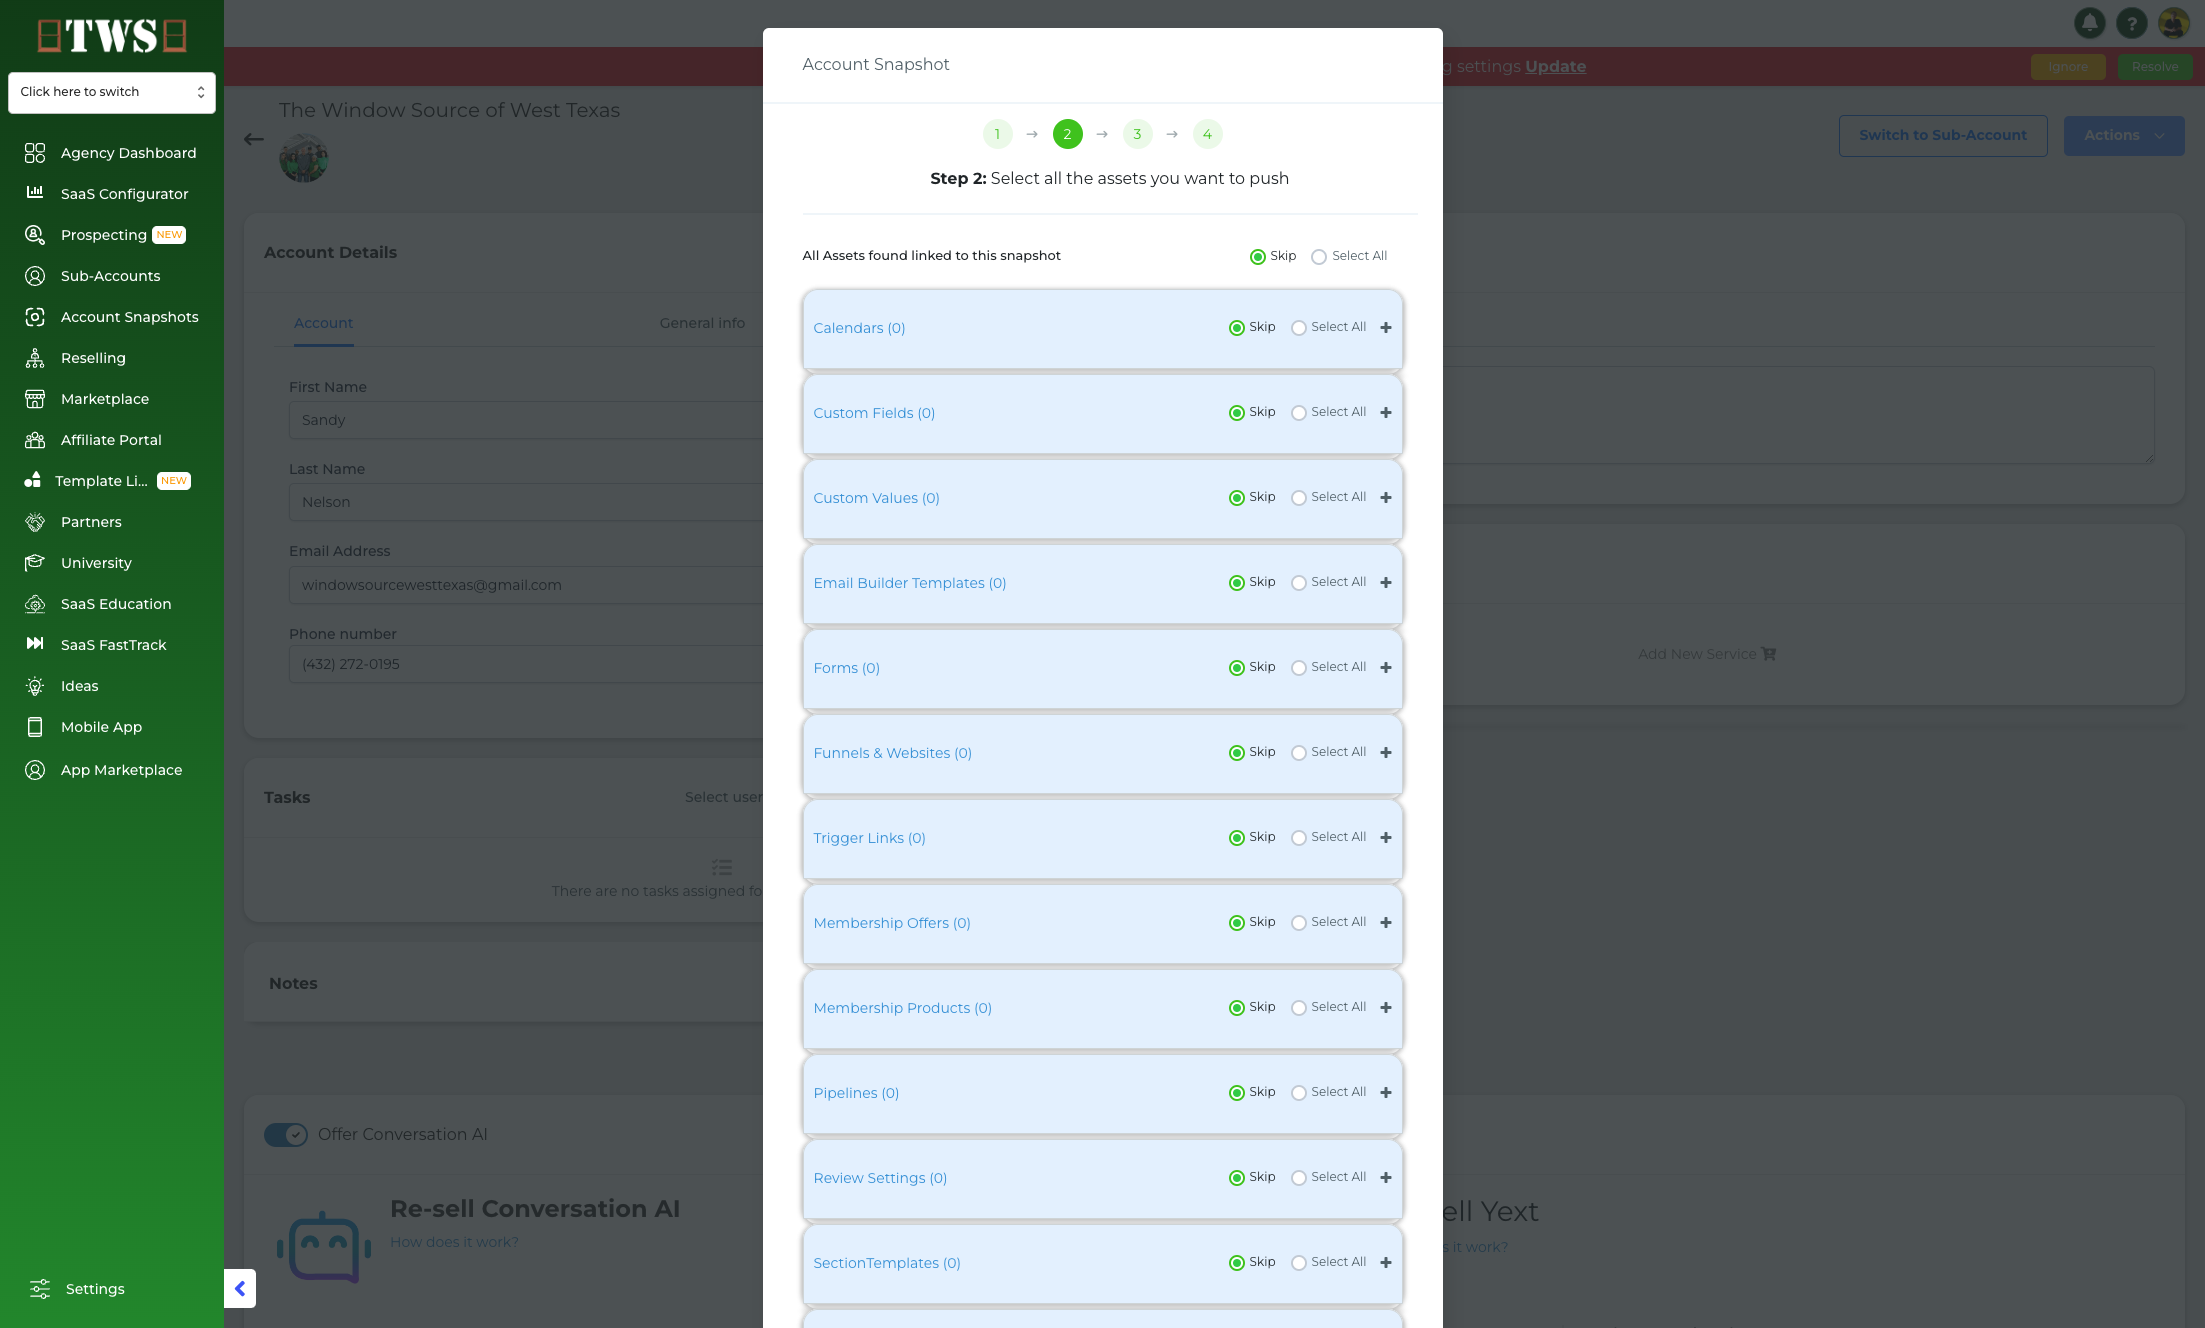Click the SaaS Configurator chart icon
Image resolution: width=2205 pixels, height=1328 pixels.
pos(35,193)
